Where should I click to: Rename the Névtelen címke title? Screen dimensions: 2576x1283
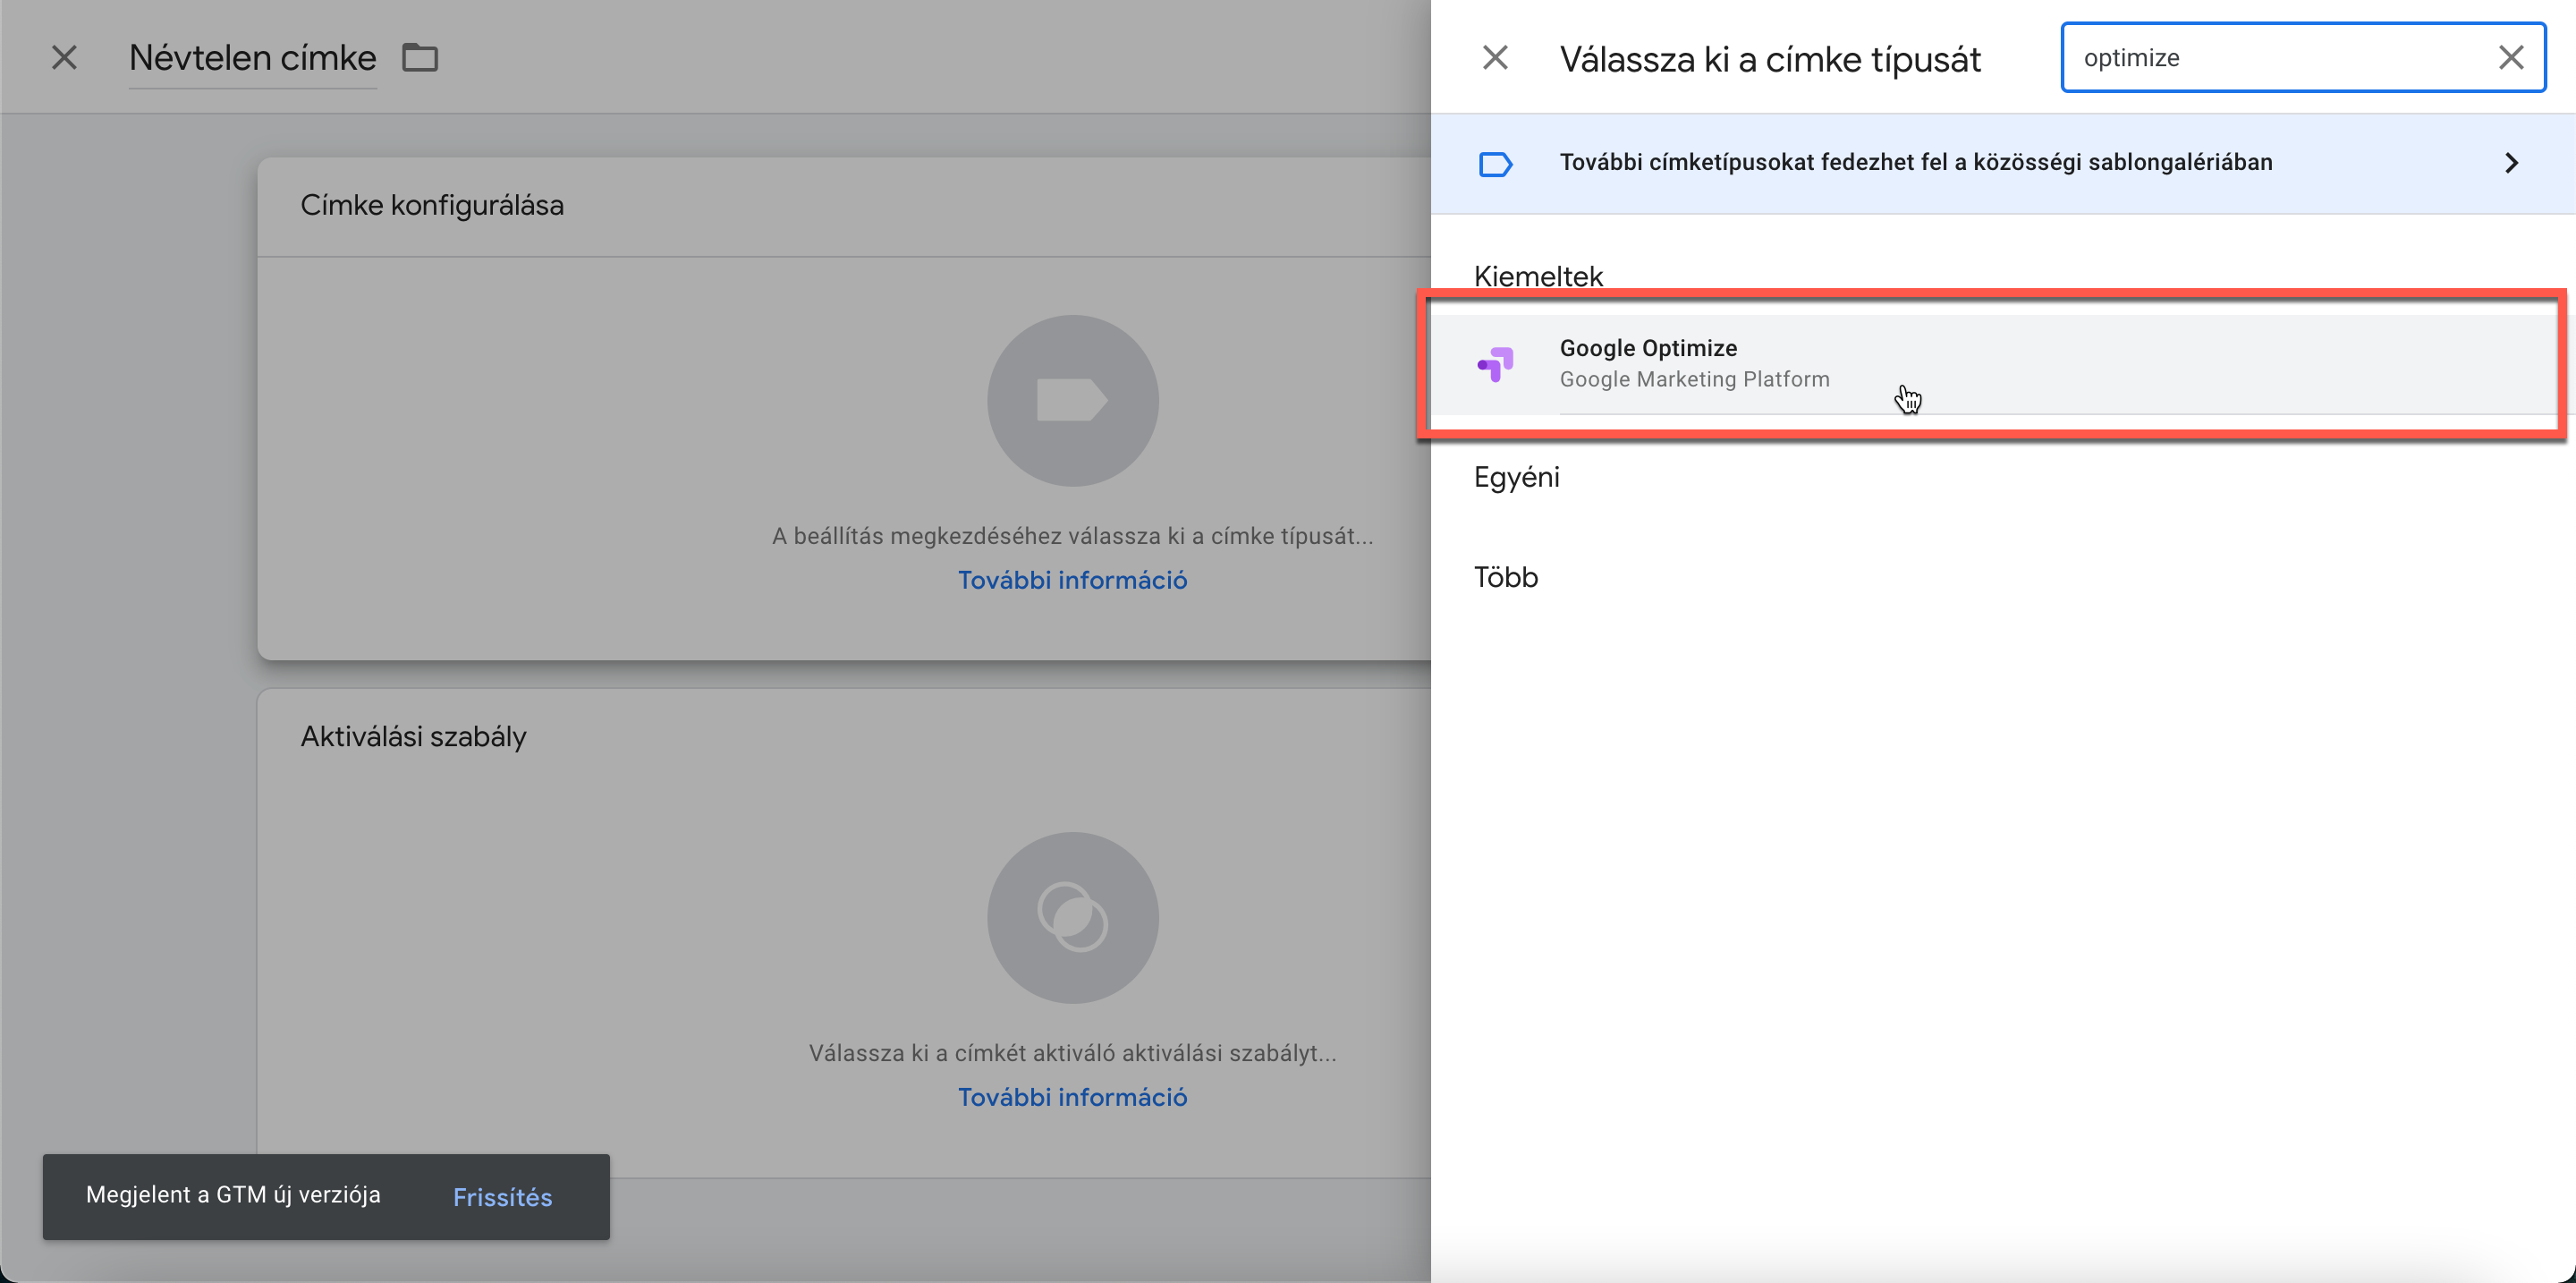coord(253,58)
